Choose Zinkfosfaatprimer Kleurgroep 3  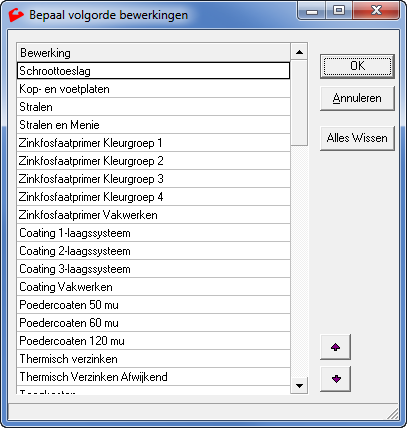pyautogui.click(x=153, y=179)
